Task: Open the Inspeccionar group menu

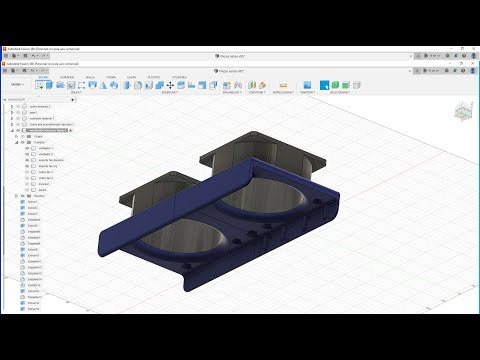Action: tap(283, 92)
